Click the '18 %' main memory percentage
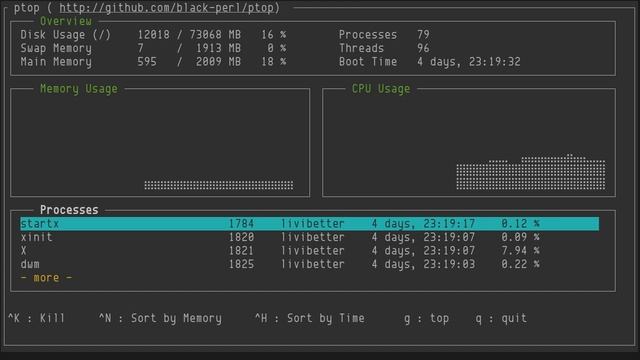This screenshot has width=640, height=360. pyautogui.click(x=273, y=62)
